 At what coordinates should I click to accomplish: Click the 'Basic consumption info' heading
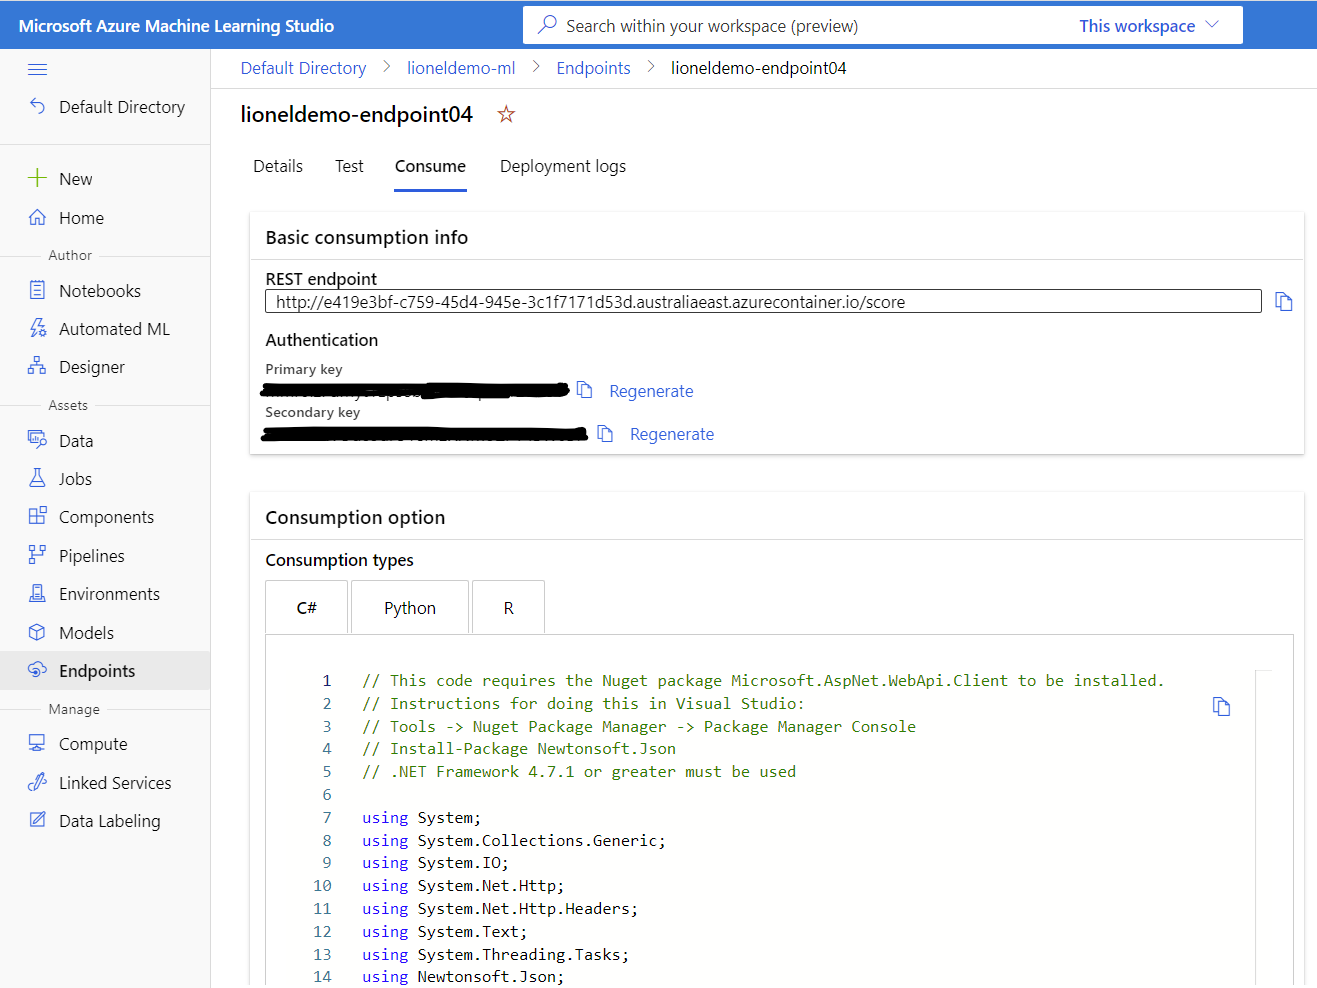click(367, 237)
